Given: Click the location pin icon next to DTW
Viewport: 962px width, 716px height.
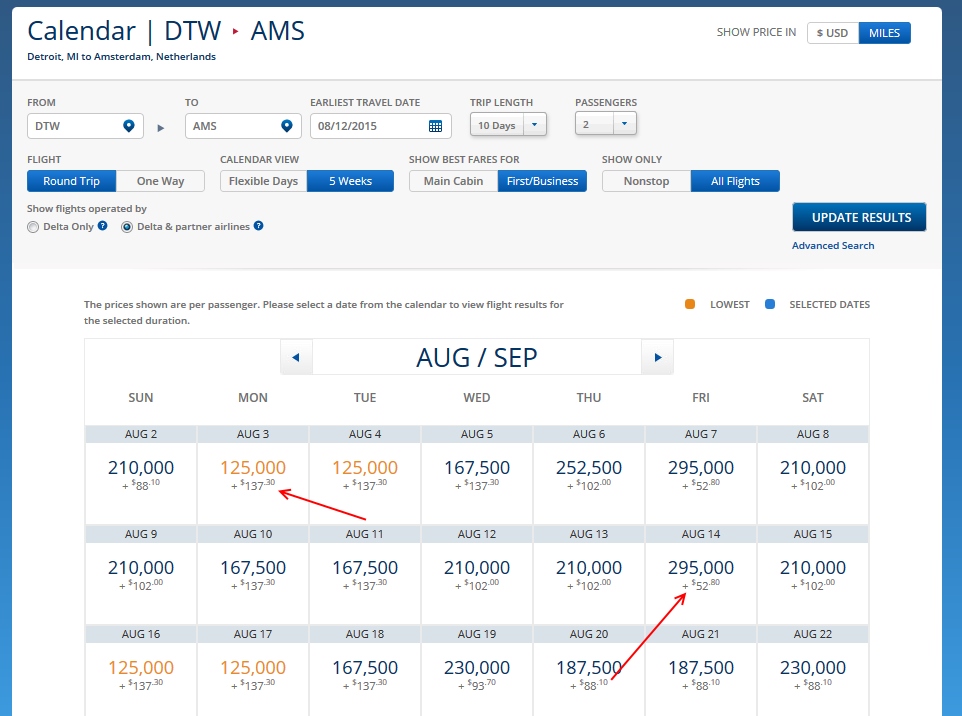Looking at the screenshot, I should tap(129, 124).
